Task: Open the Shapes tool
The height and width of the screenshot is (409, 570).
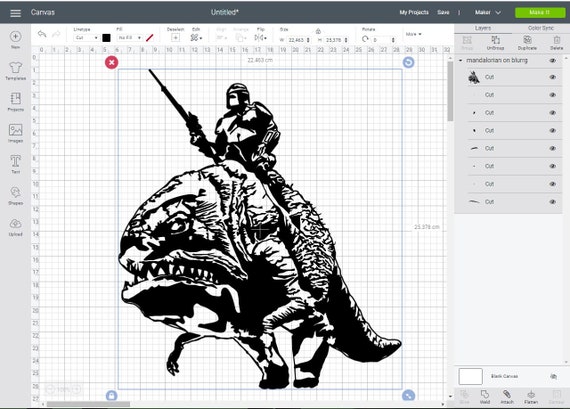Action: tap(15, 196)
